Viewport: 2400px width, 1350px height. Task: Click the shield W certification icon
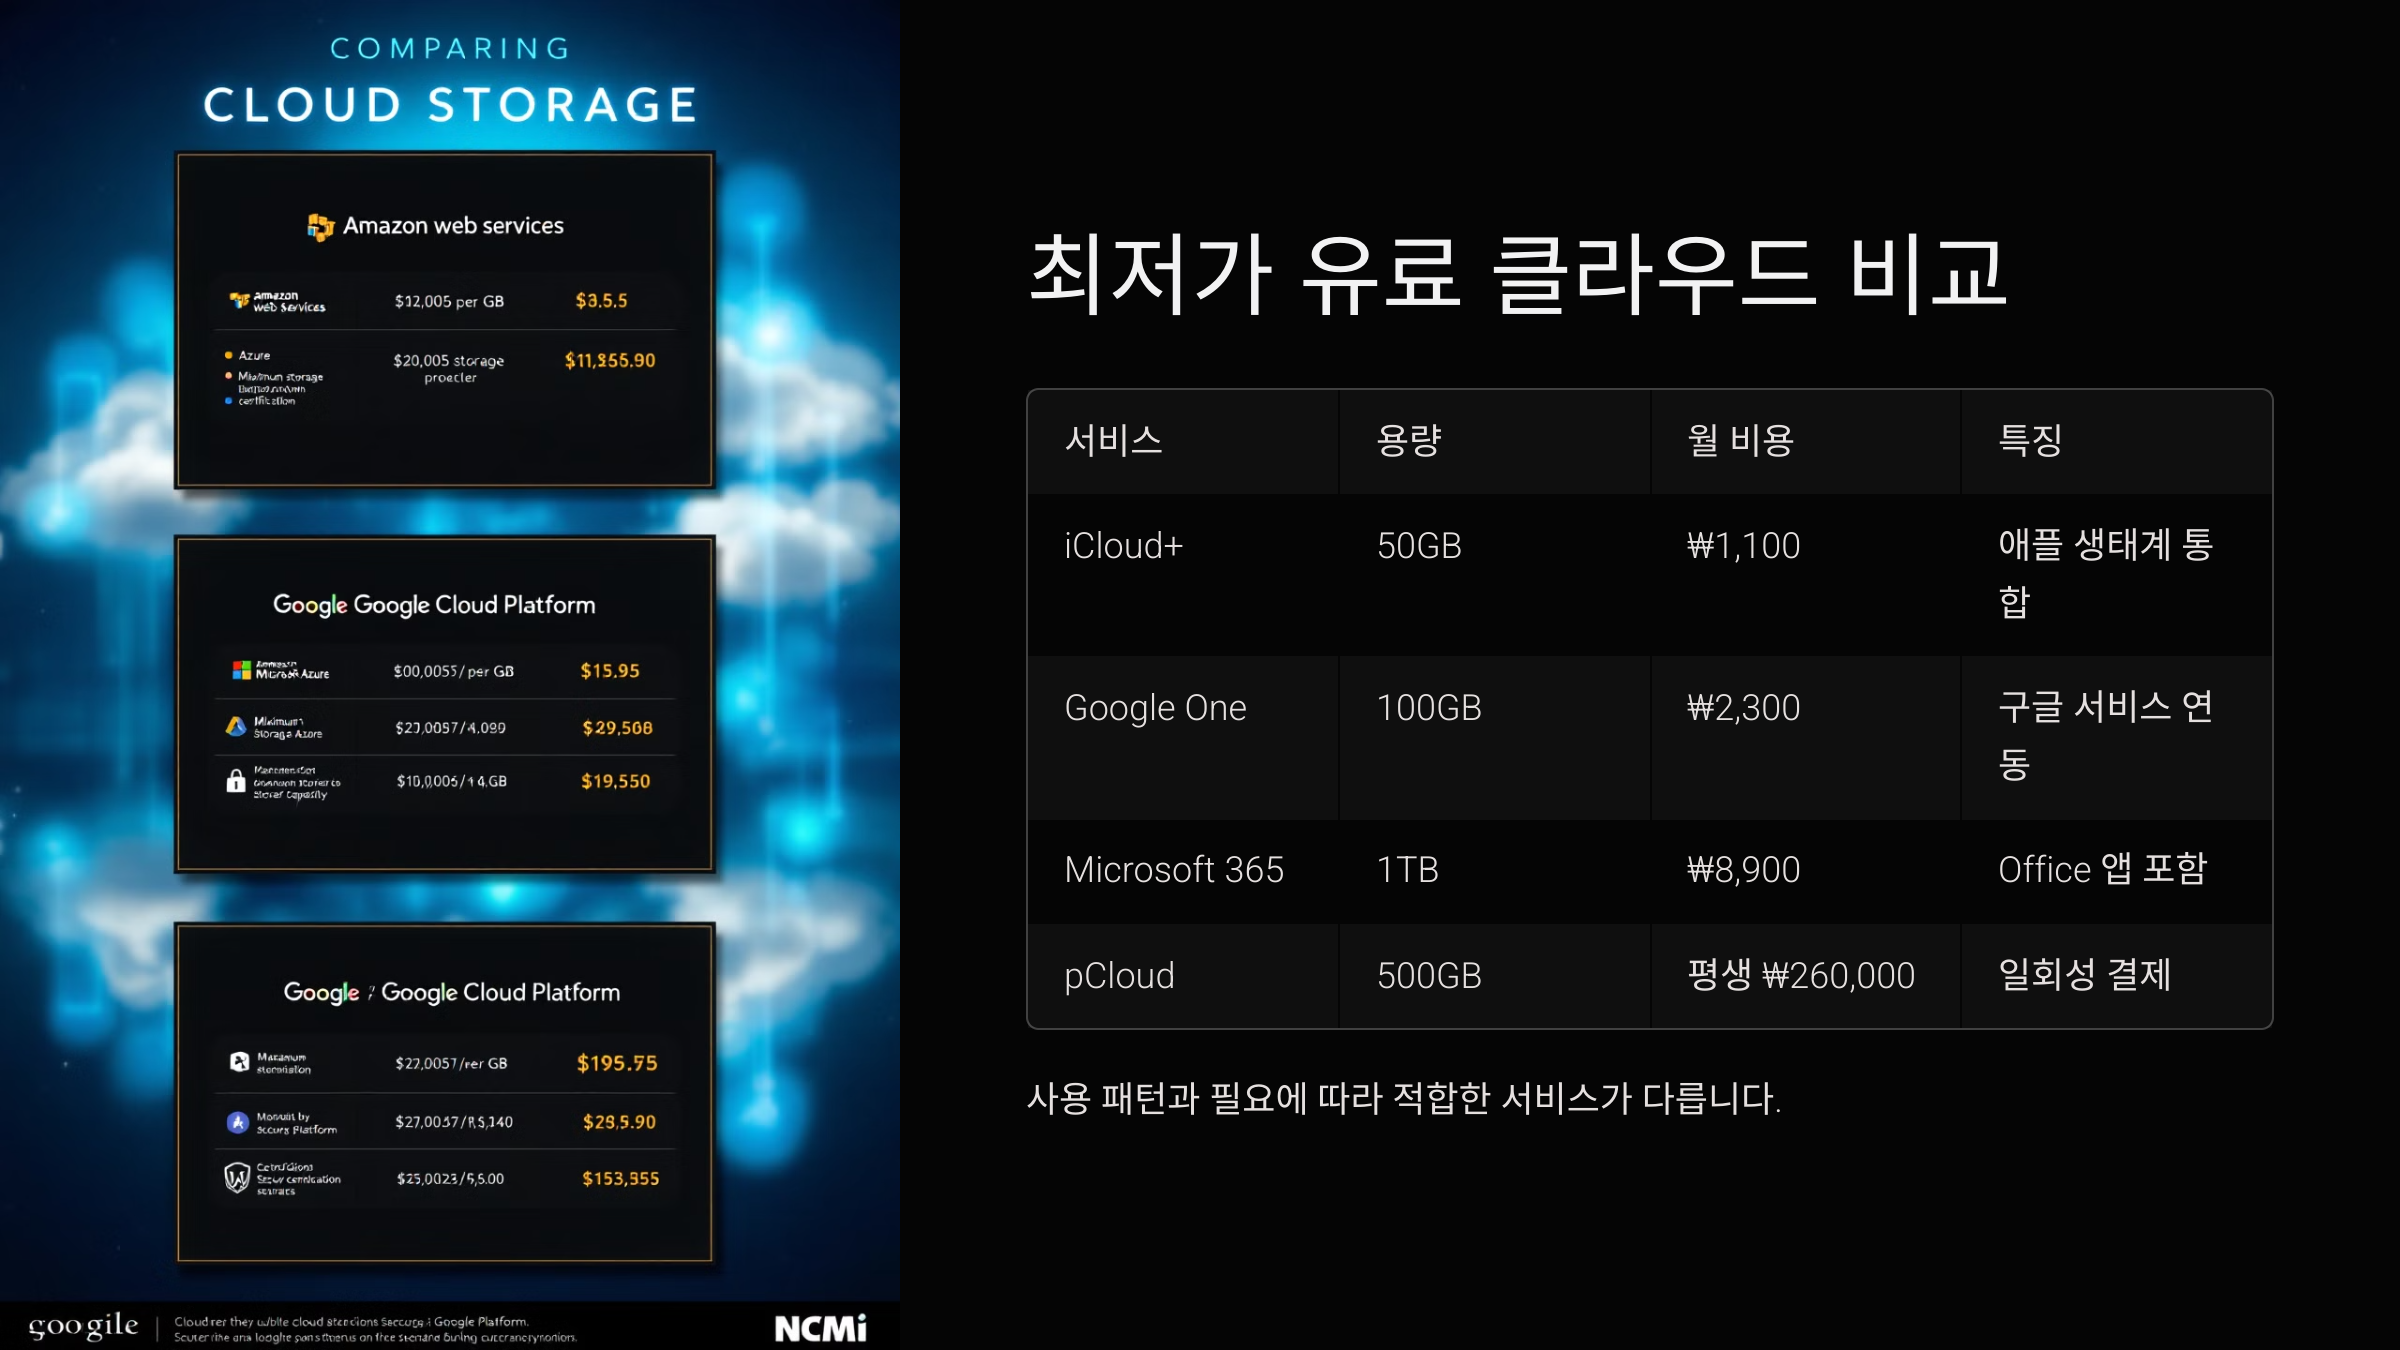tap(237, 1178)
